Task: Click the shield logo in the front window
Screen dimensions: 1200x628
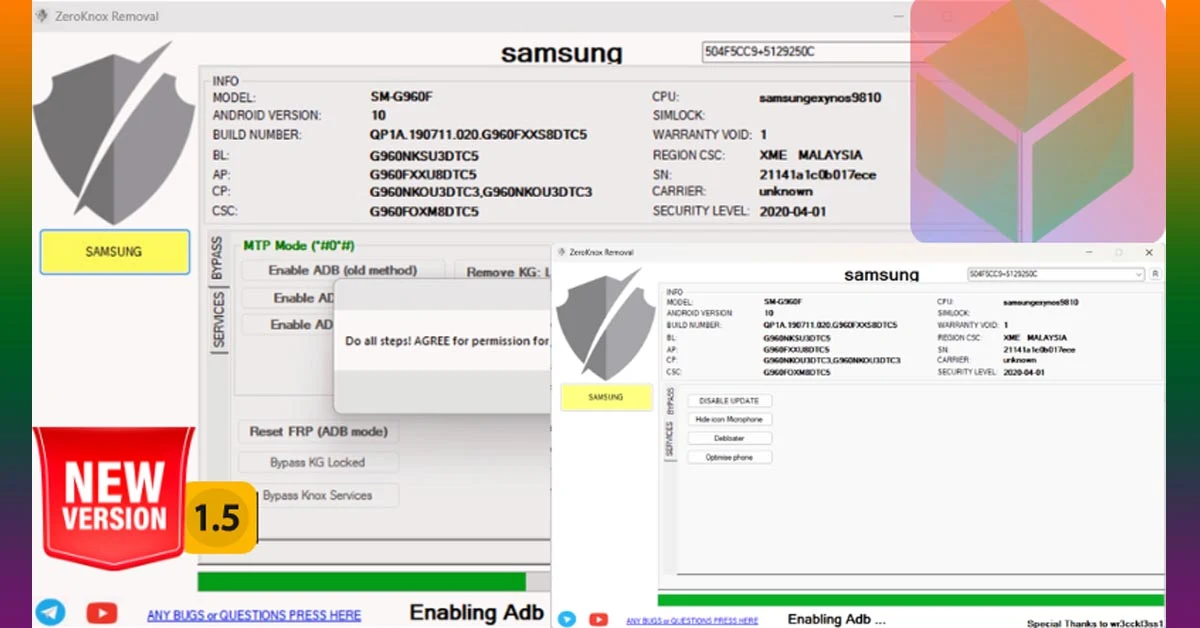Action: click(606, 323)
